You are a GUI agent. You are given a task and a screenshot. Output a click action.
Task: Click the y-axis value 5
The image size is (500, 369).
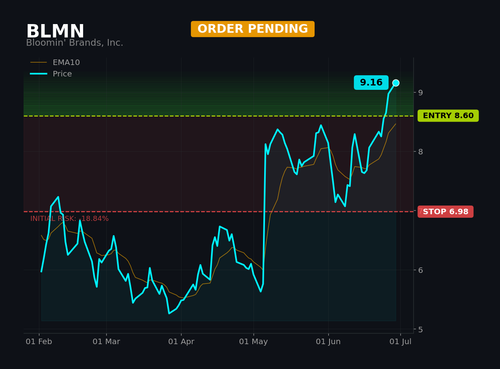420,330
